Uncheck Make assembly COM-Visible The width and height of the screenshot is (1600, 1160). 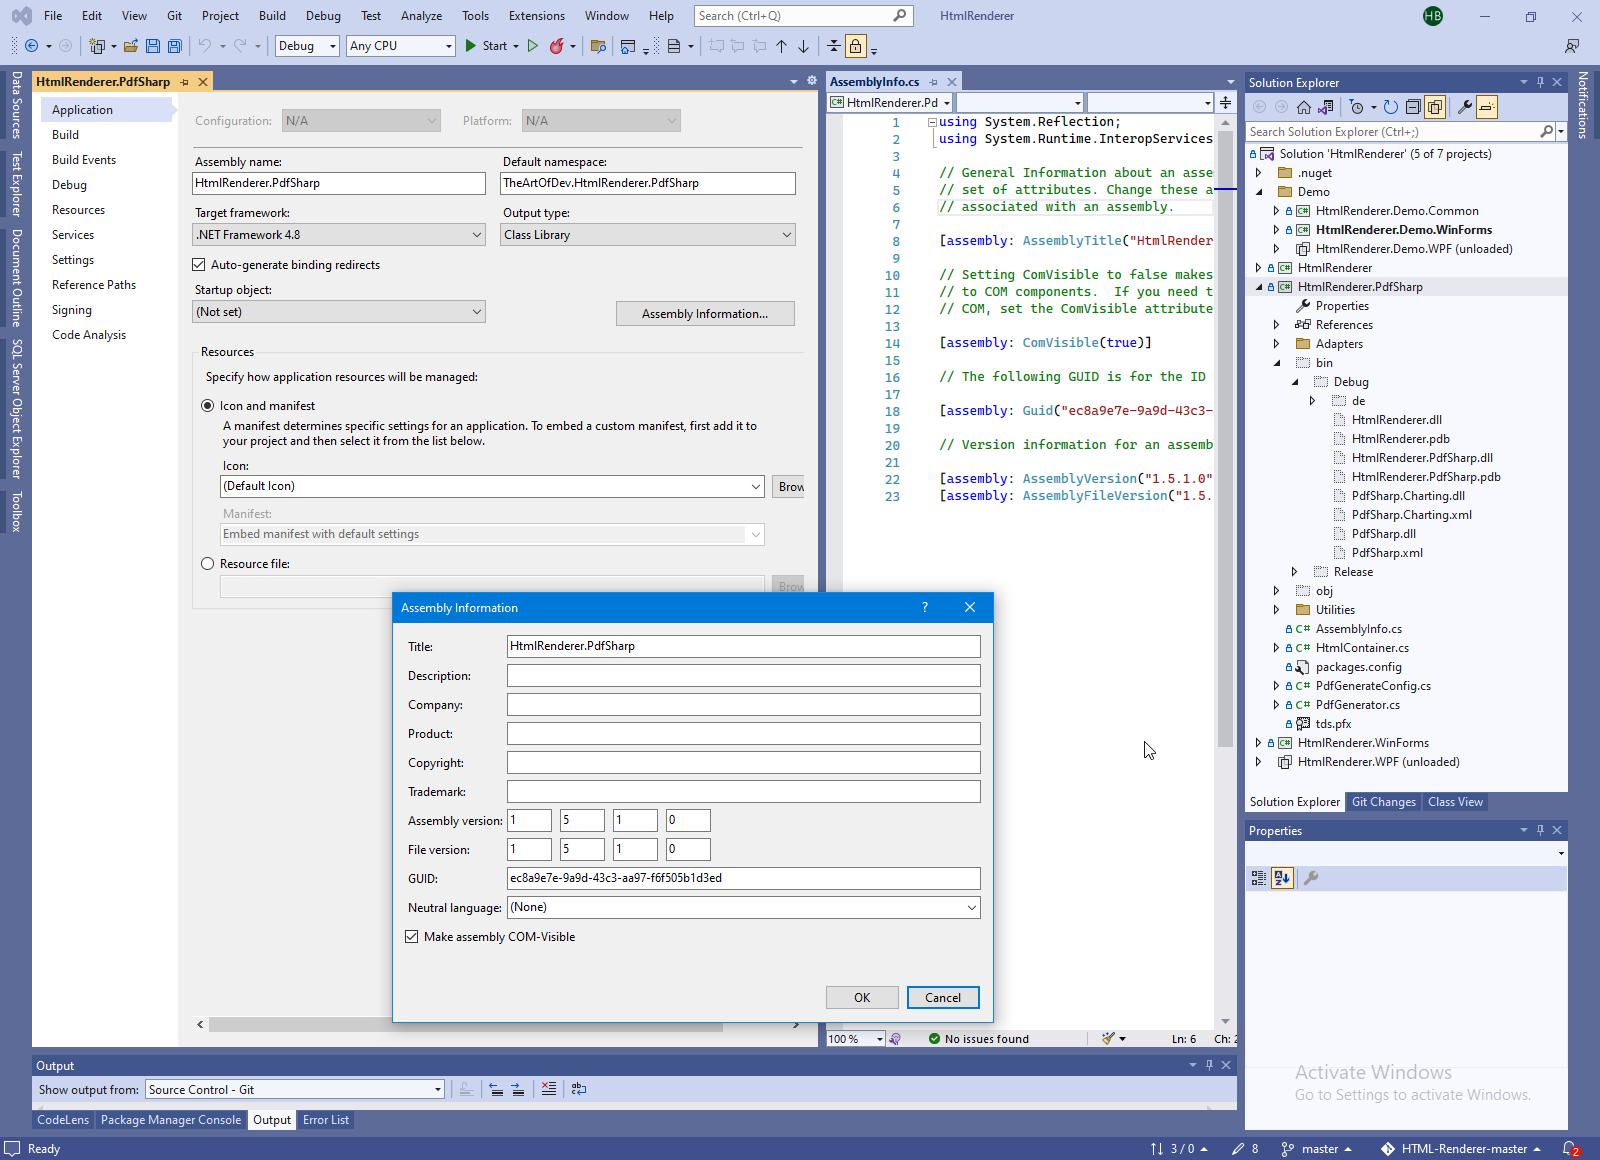[x=412, y=937]
